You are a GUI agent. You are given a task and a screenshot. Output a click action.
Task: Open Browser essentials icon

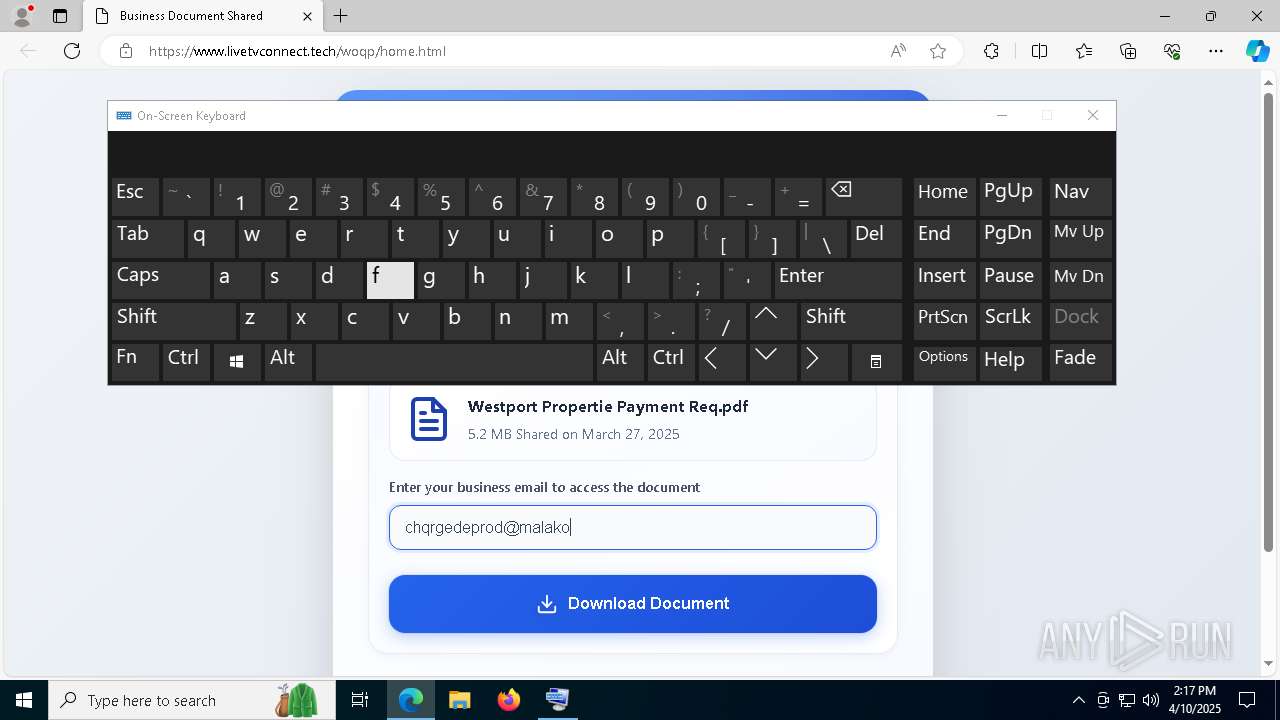pos(1172,51)
